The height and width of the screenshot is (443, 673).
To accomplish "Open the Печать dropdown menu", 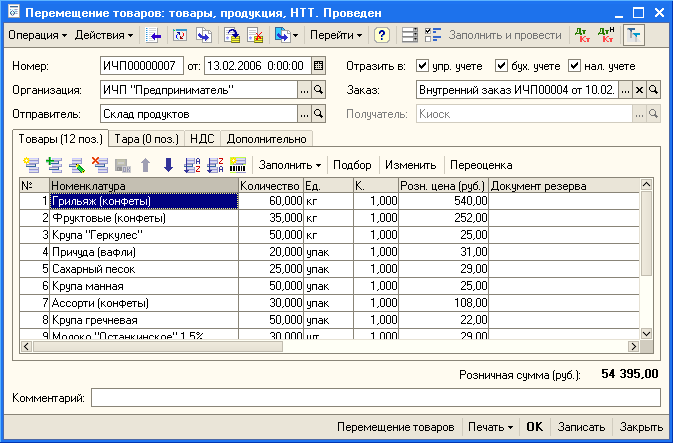I will coord(491,427).
